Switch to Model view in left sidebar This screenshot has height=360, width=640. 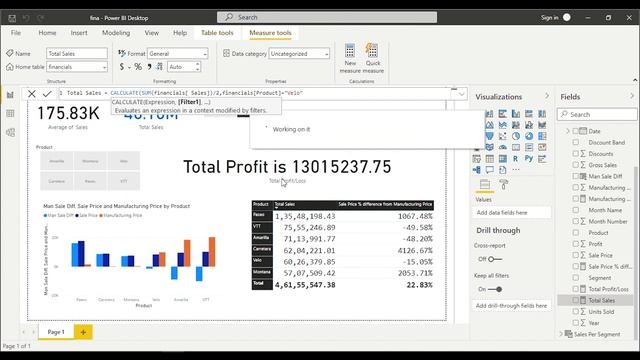tap(10, 132)
